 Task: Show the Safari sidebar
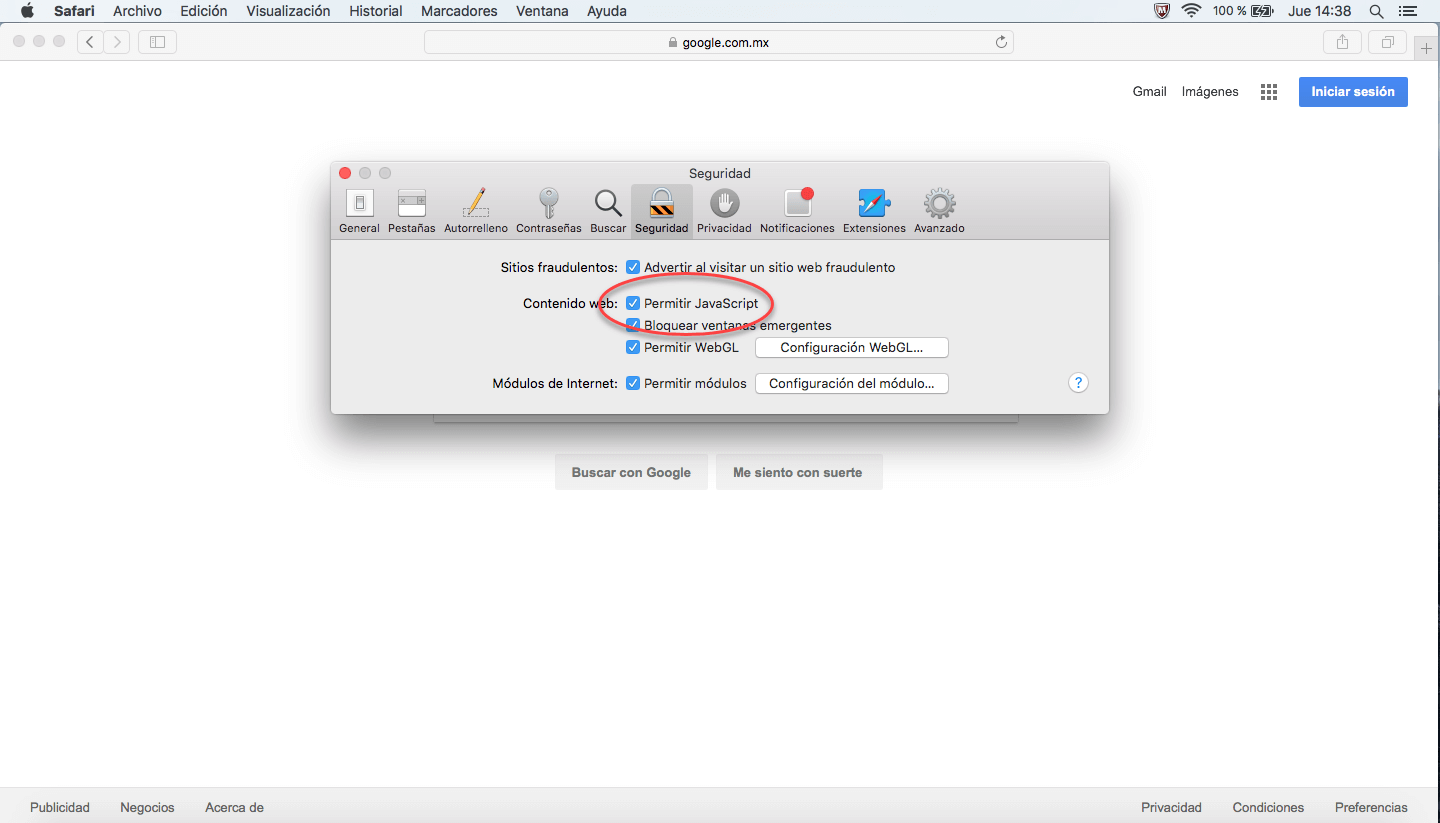pyautogui.click(x=158, y=42)
